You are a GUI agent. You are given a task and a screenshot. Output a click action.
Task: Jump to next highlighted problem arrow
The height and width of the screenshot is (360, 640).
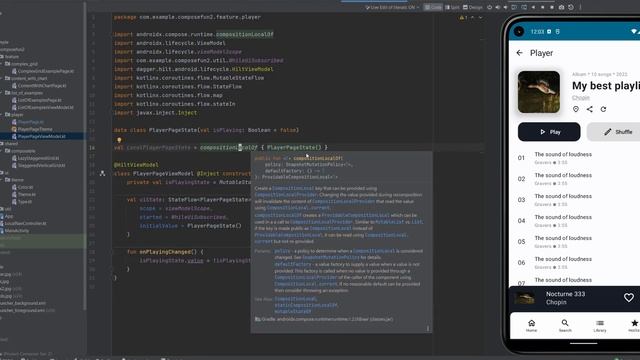480,18
